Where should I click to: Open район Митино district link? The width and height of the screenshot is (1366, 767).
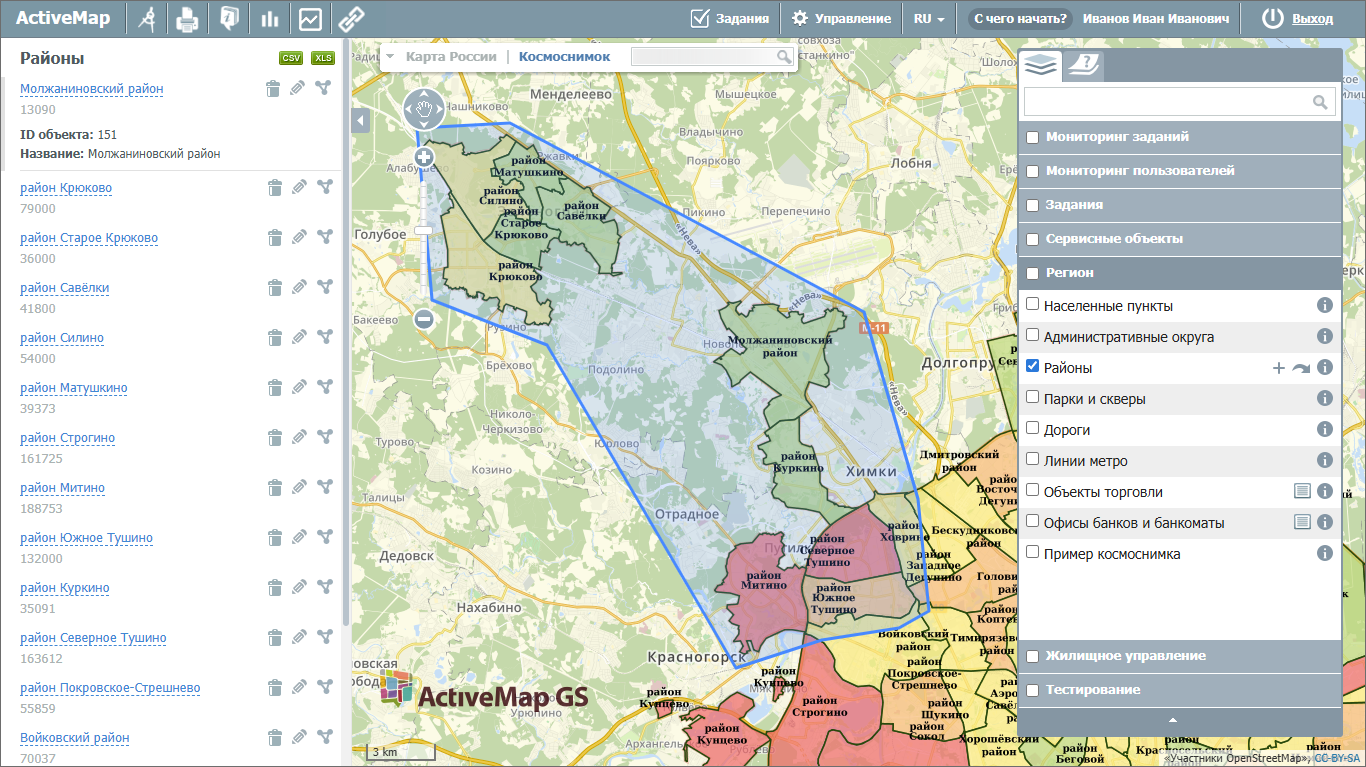click(x=62, y=488)
